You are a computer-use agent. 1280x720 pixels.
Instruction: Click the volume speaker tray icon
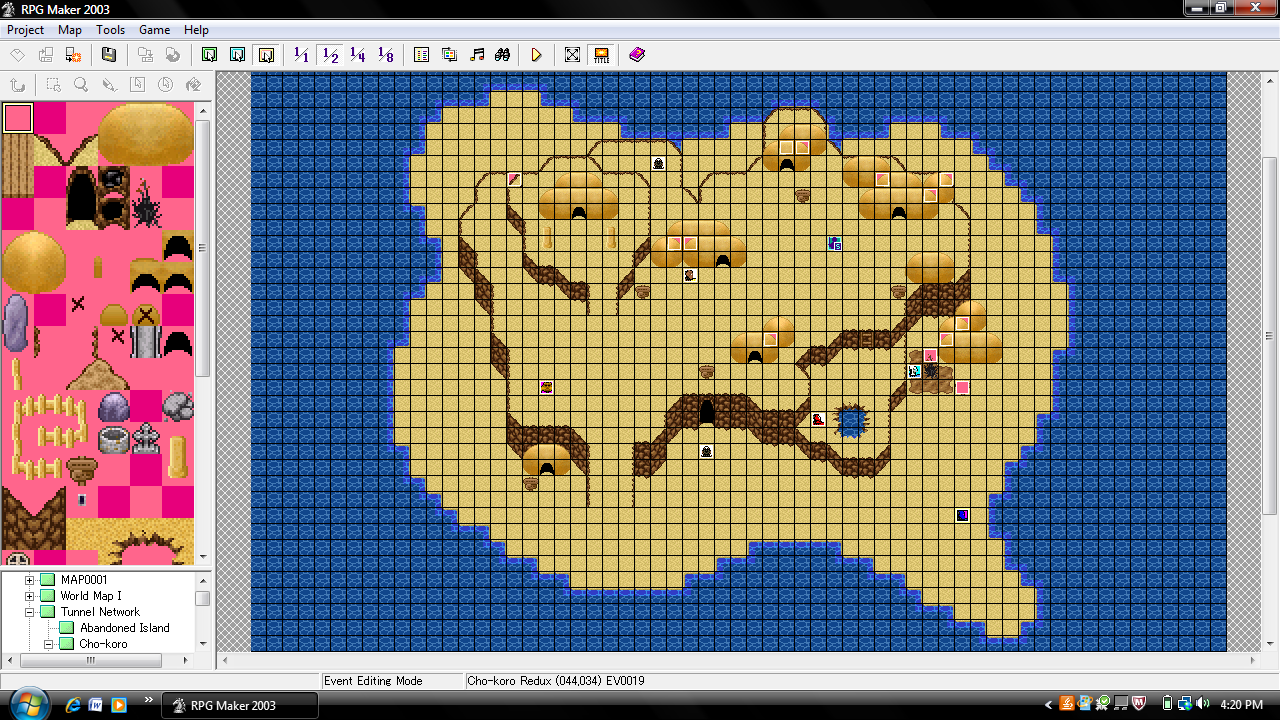coord(1202,704)
